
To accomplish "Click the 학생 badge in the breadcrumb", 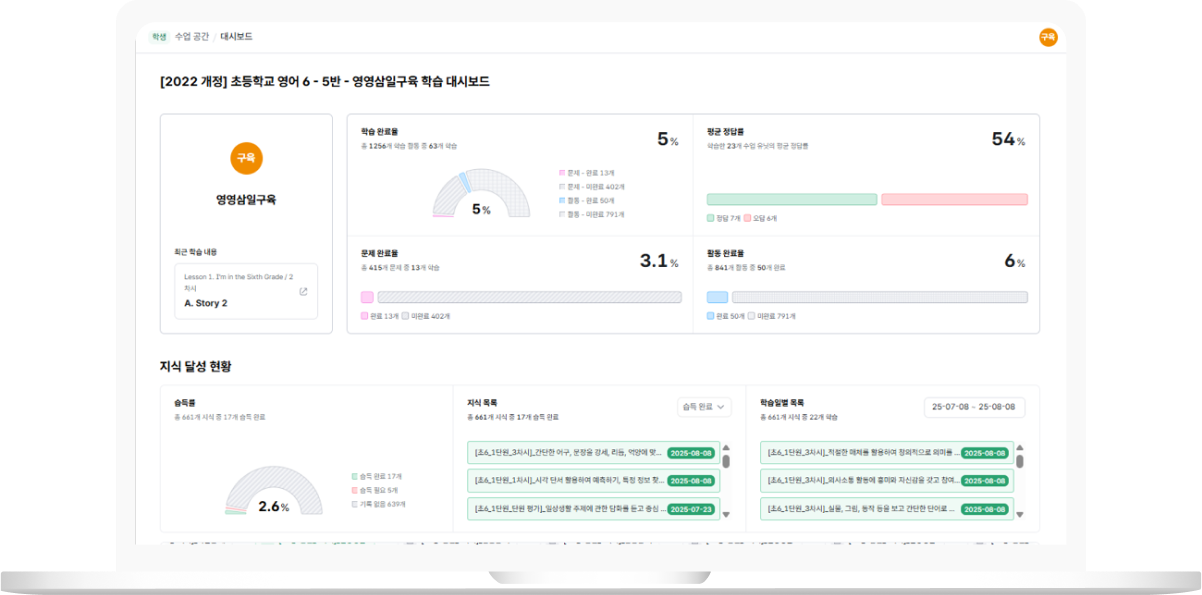I will coord(159,37).
